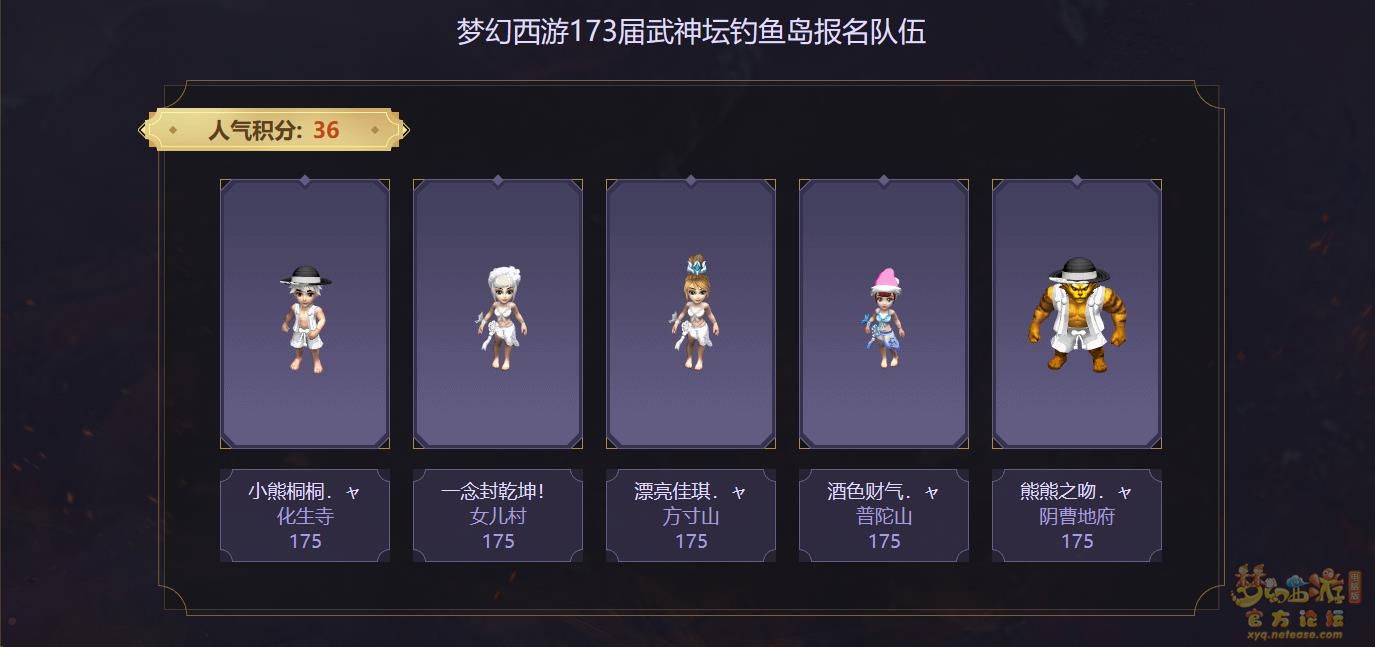Click the 女儿村 faction label
The width and height of the screenshot is (1375, 647).
click(498, 516)
